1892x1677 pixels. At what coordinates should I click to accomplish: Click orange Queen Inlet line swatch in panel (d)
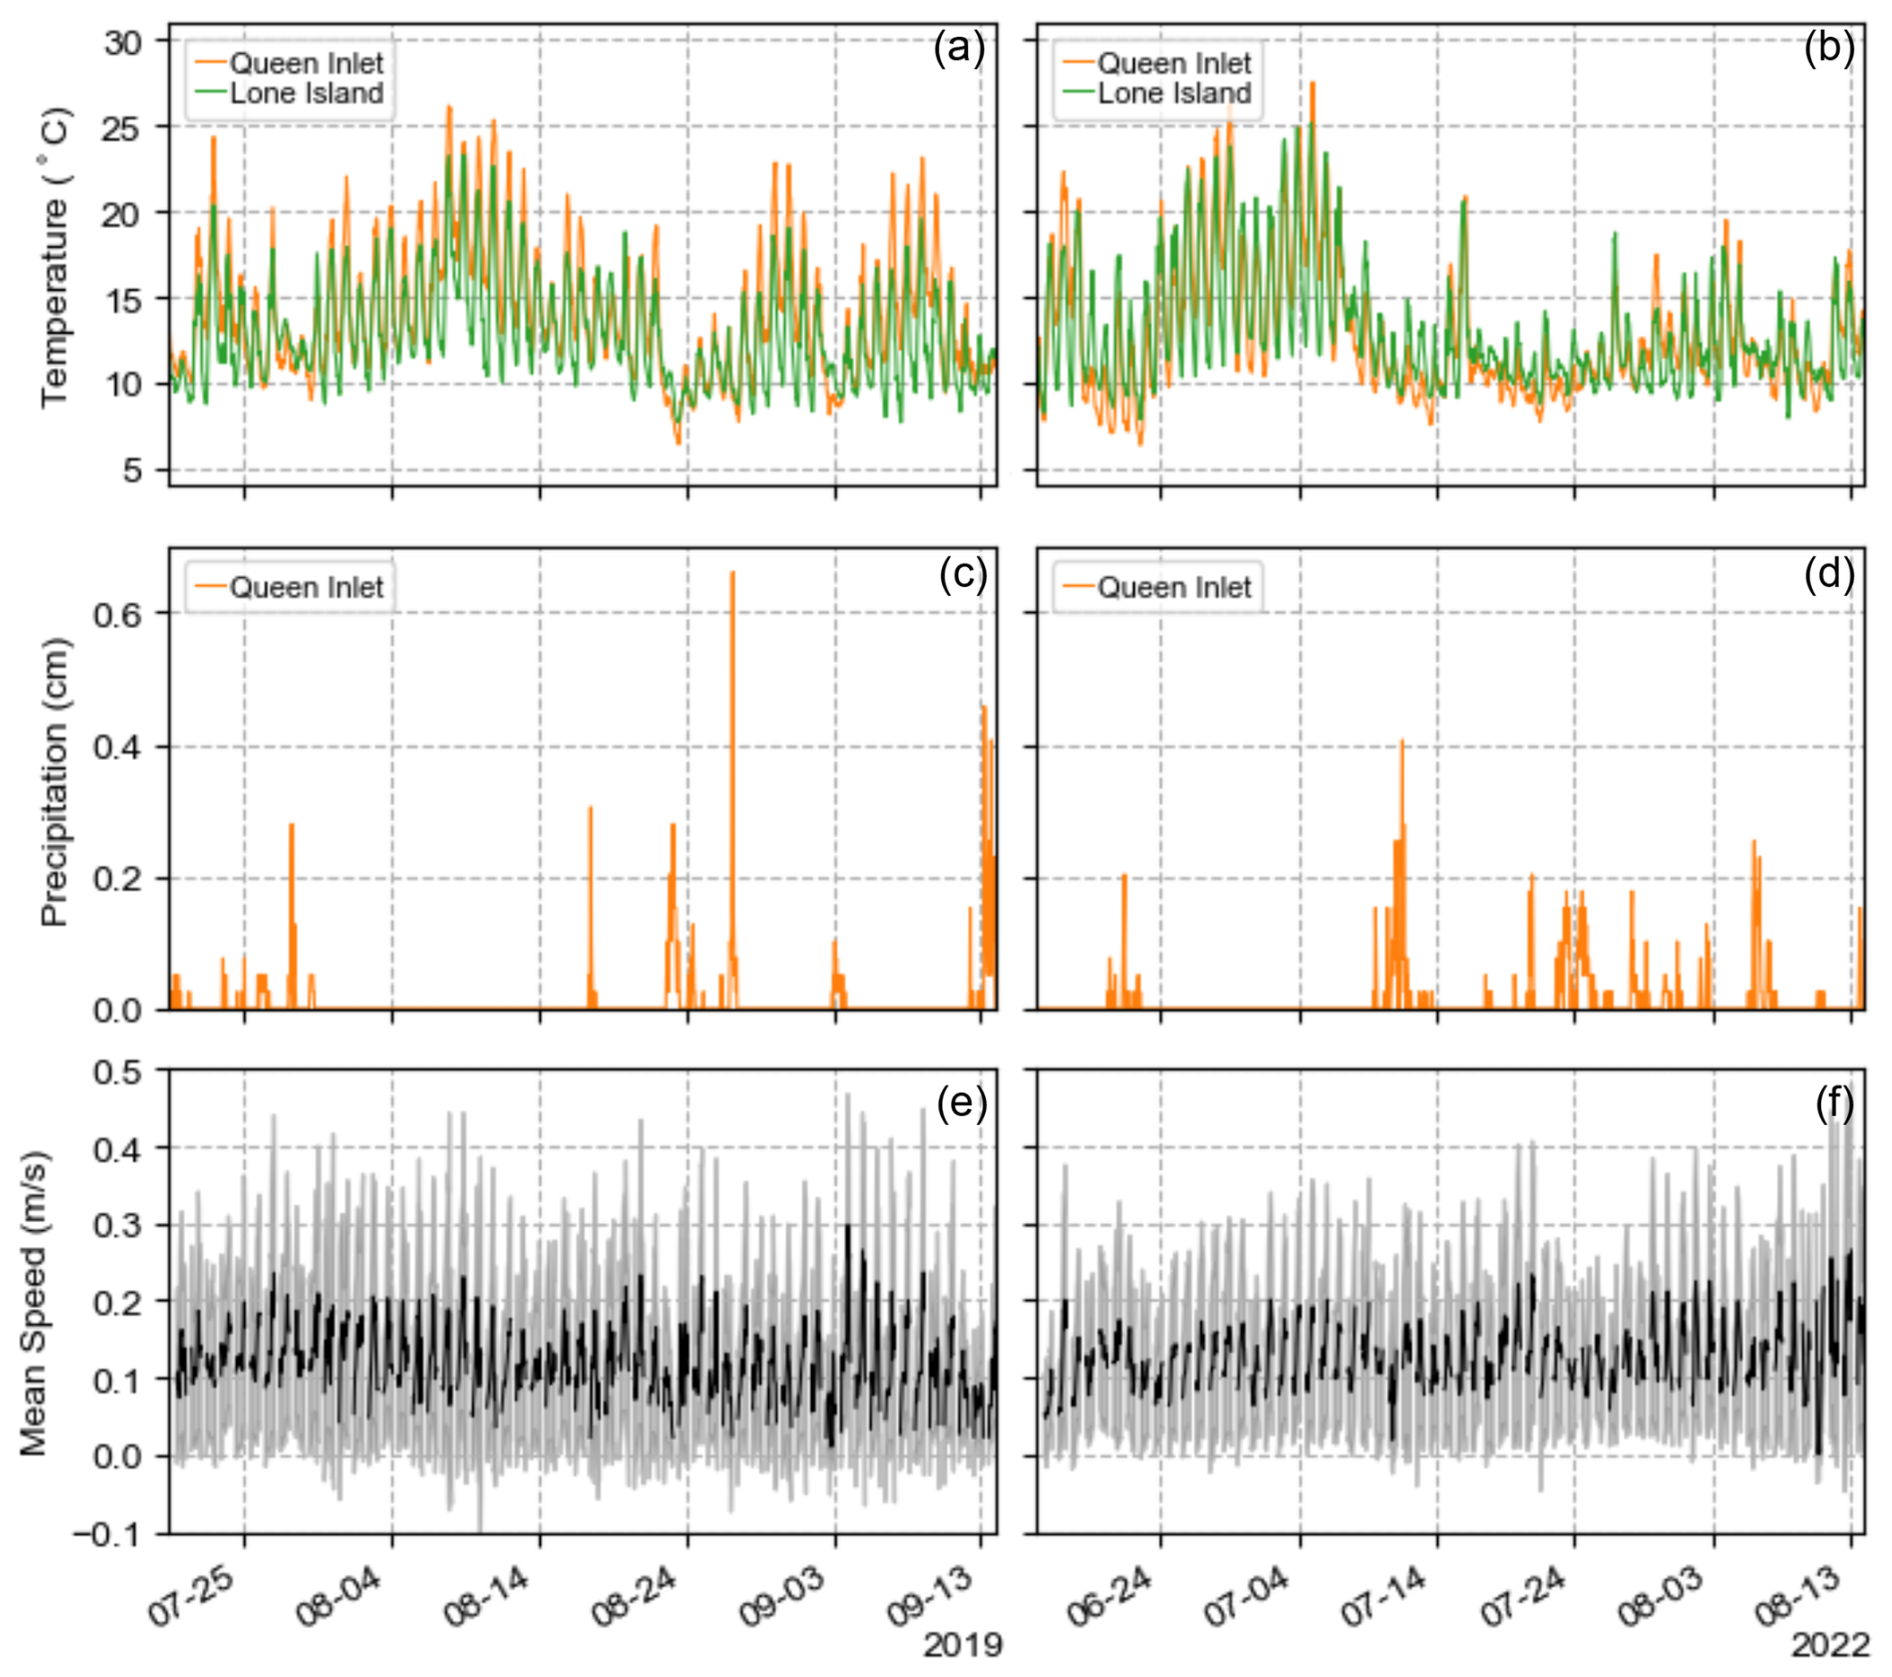(1078, 587)
